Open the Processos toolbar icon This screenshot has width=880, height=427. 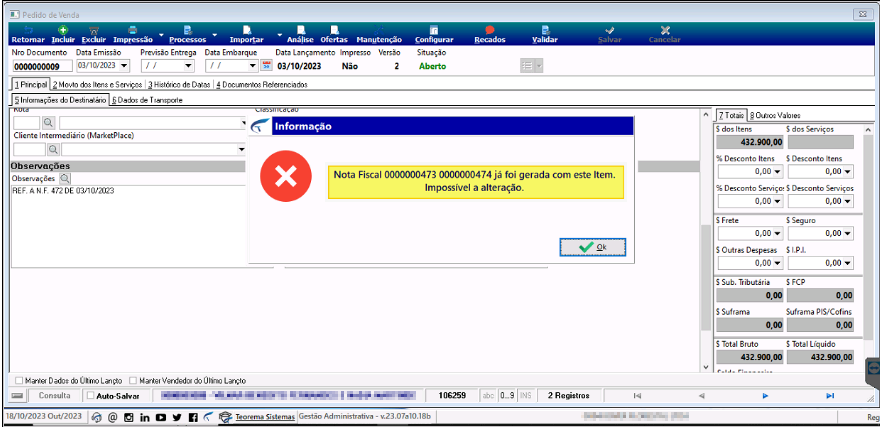tap(187, 30)
